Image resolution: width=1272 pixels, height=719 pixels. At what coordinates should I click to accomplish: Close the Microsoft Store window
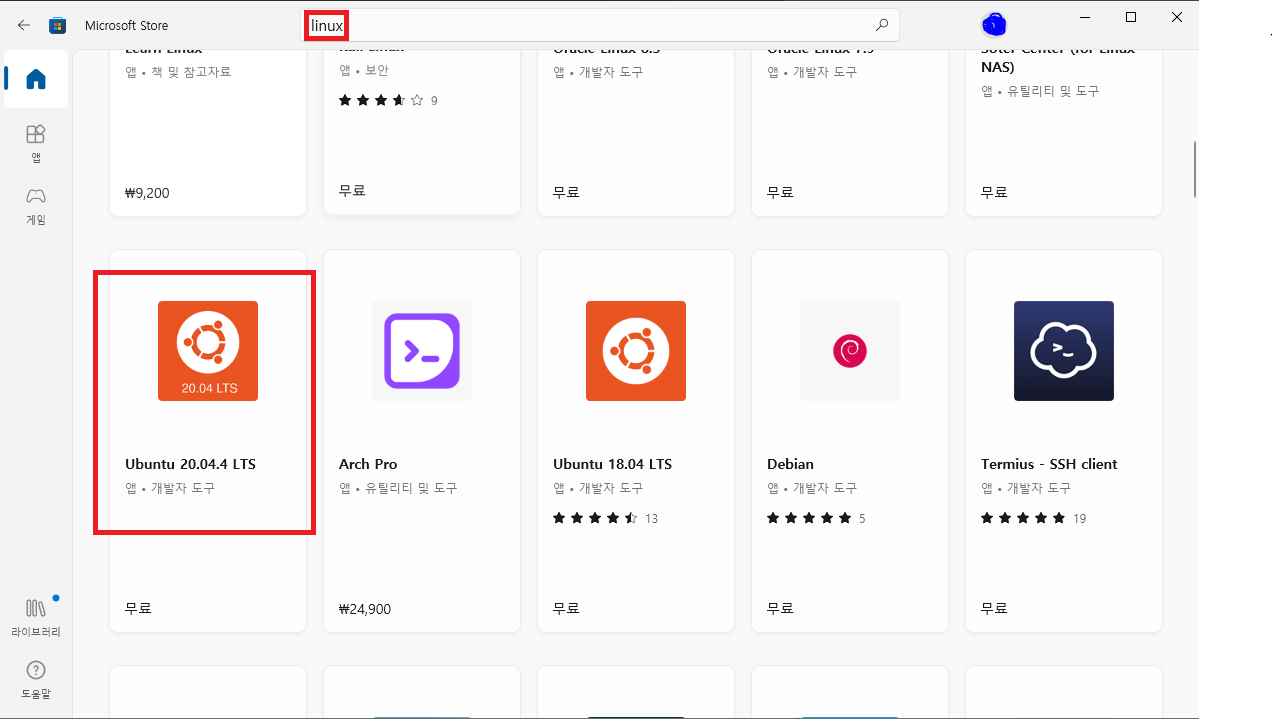pos(1177,17)
